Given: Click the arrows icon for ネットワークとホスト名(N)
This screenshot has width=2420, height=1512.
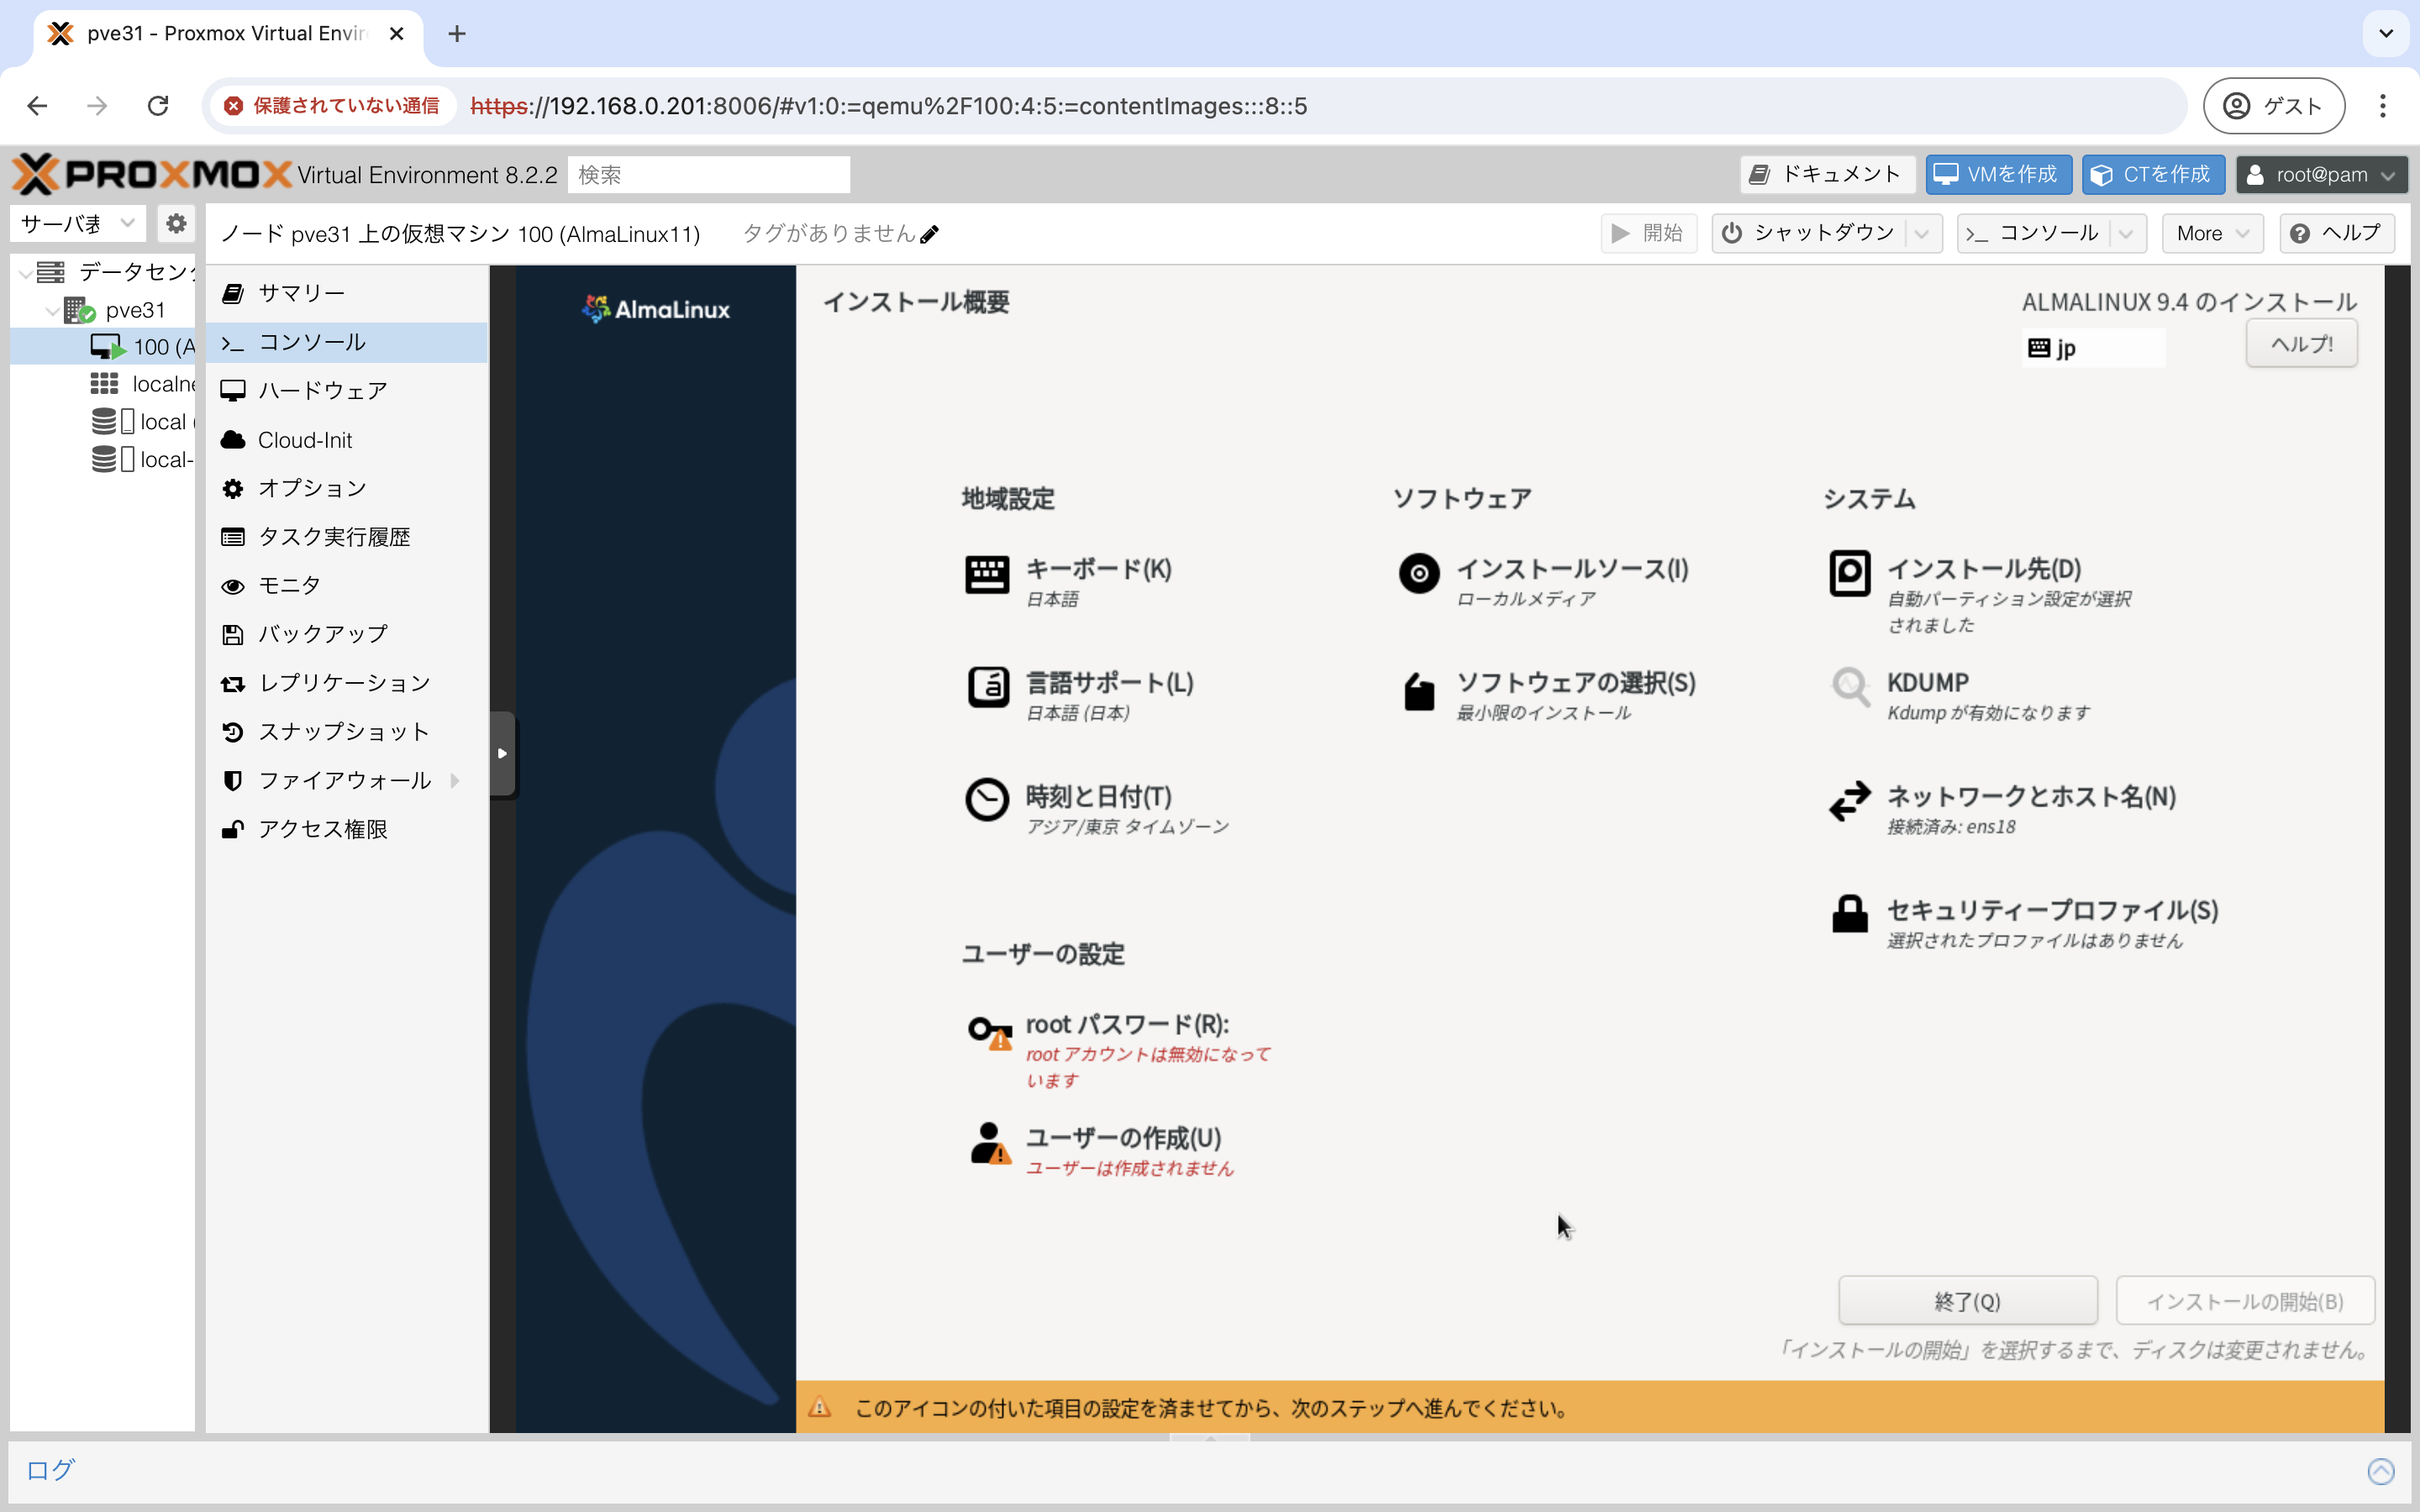Looking at the screenshot, I should click(1849, 802).
